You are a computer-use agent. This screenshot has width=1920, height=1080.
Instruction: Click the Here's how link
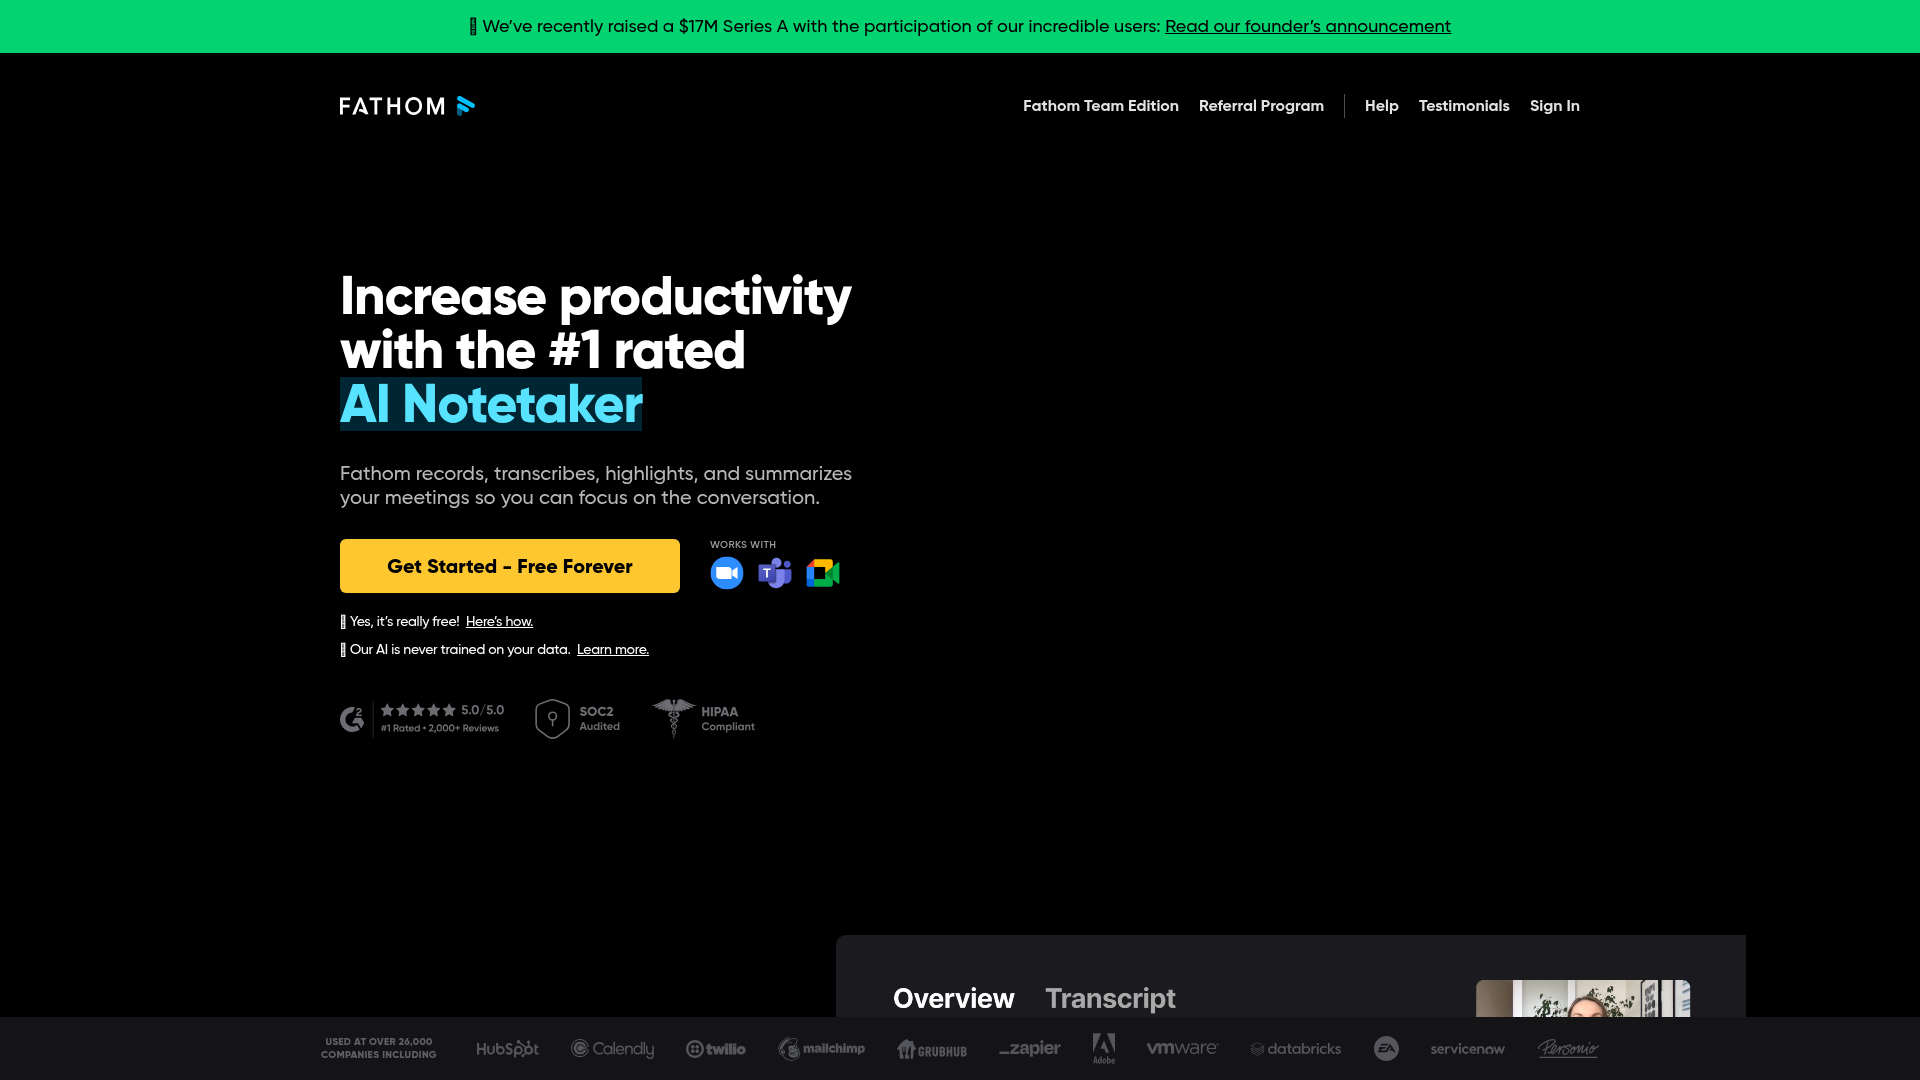(x=499, y=621)
